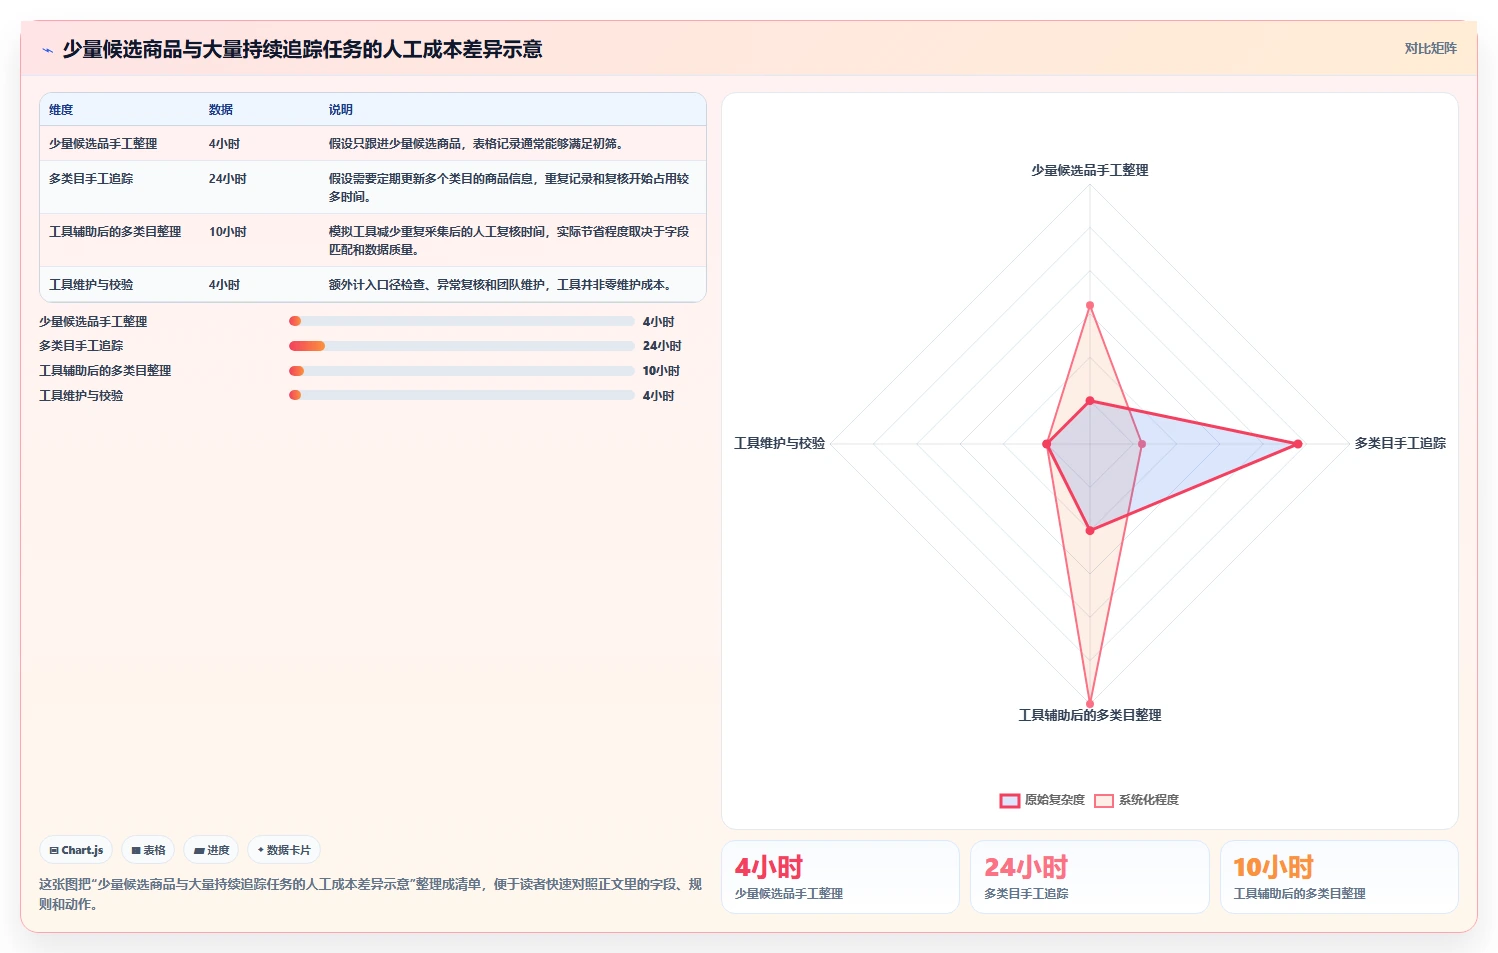Image resolution: width=1498 pixels, height=953 pixels.
Task: Click the pink radar point at the bottom vertex
Action: pos(1090,703)
